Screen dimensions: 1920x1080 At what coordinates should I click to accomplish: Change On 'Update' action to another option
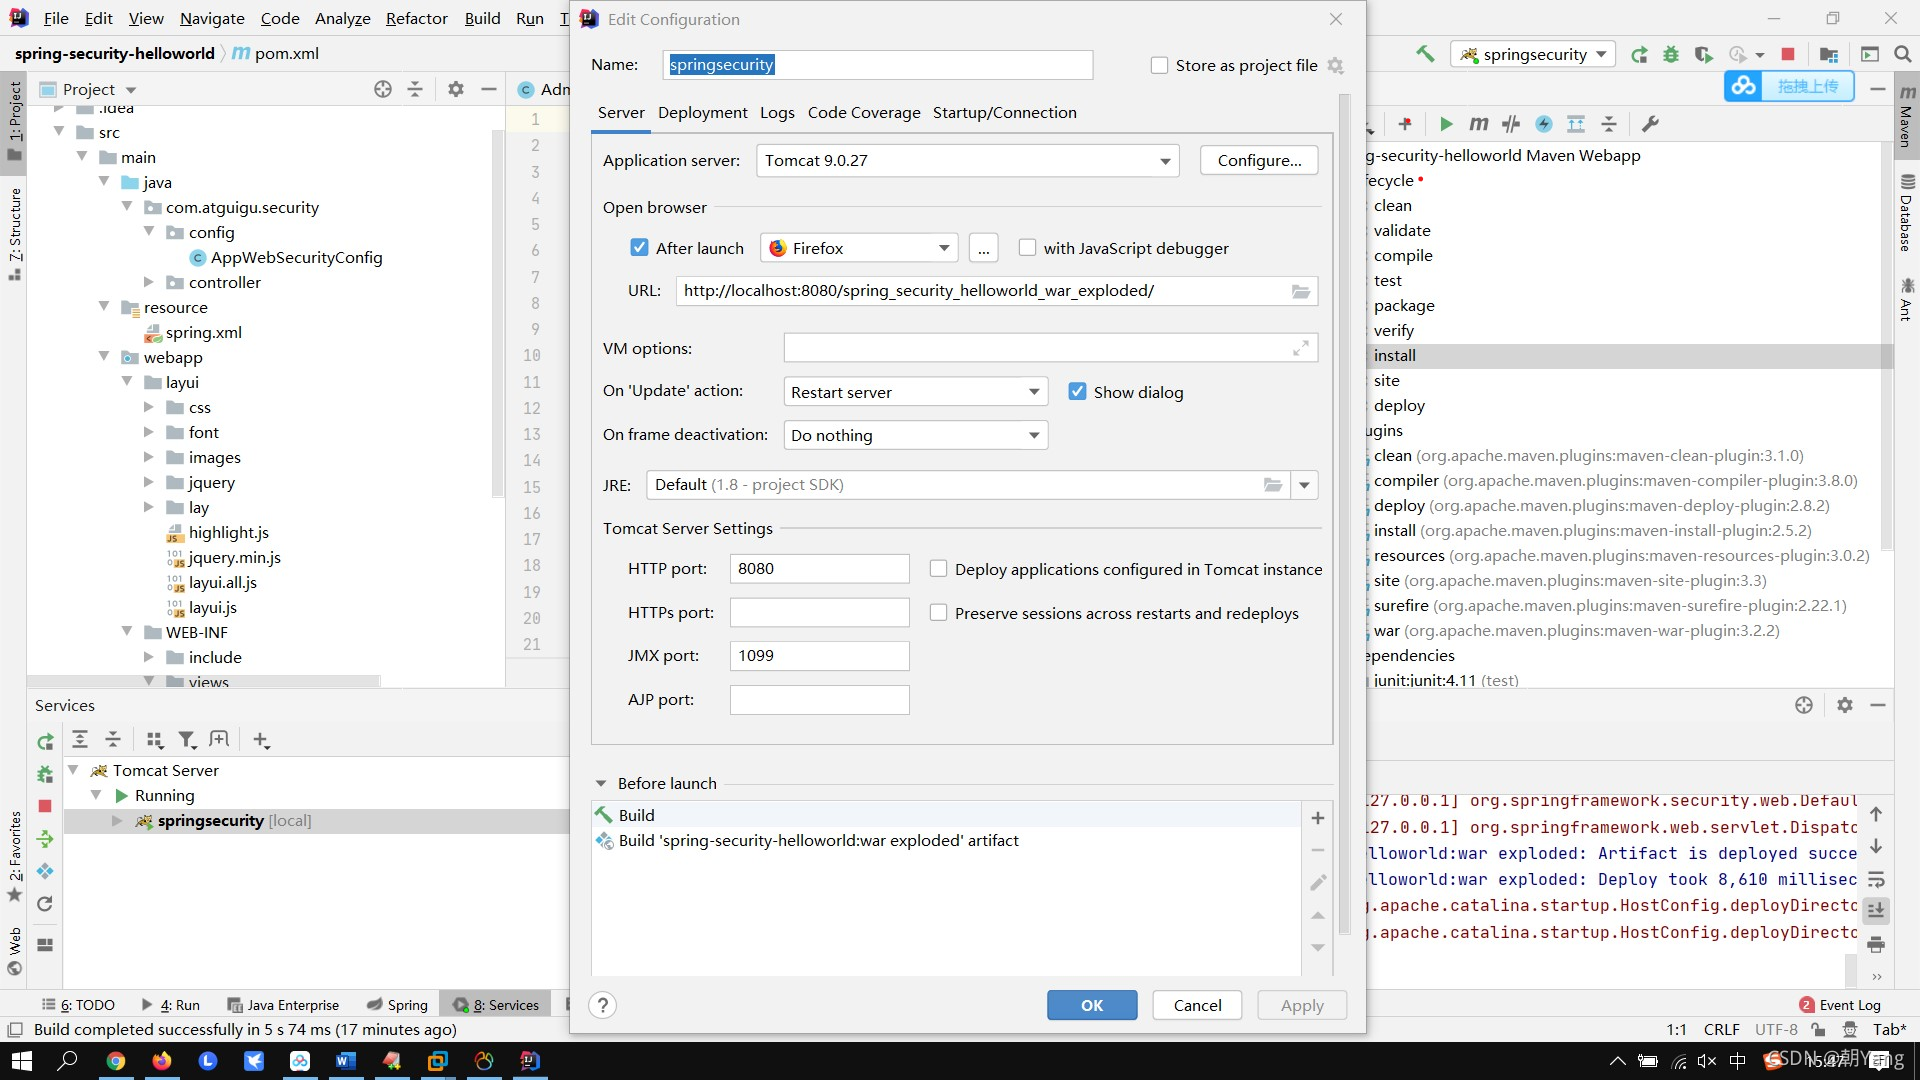[x=1035, y=391]
